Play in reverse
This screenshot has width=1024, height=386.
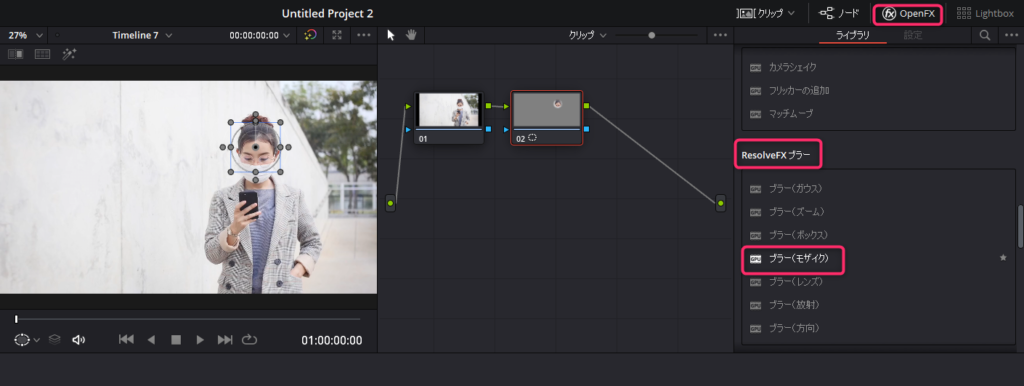tap(152, 340)
